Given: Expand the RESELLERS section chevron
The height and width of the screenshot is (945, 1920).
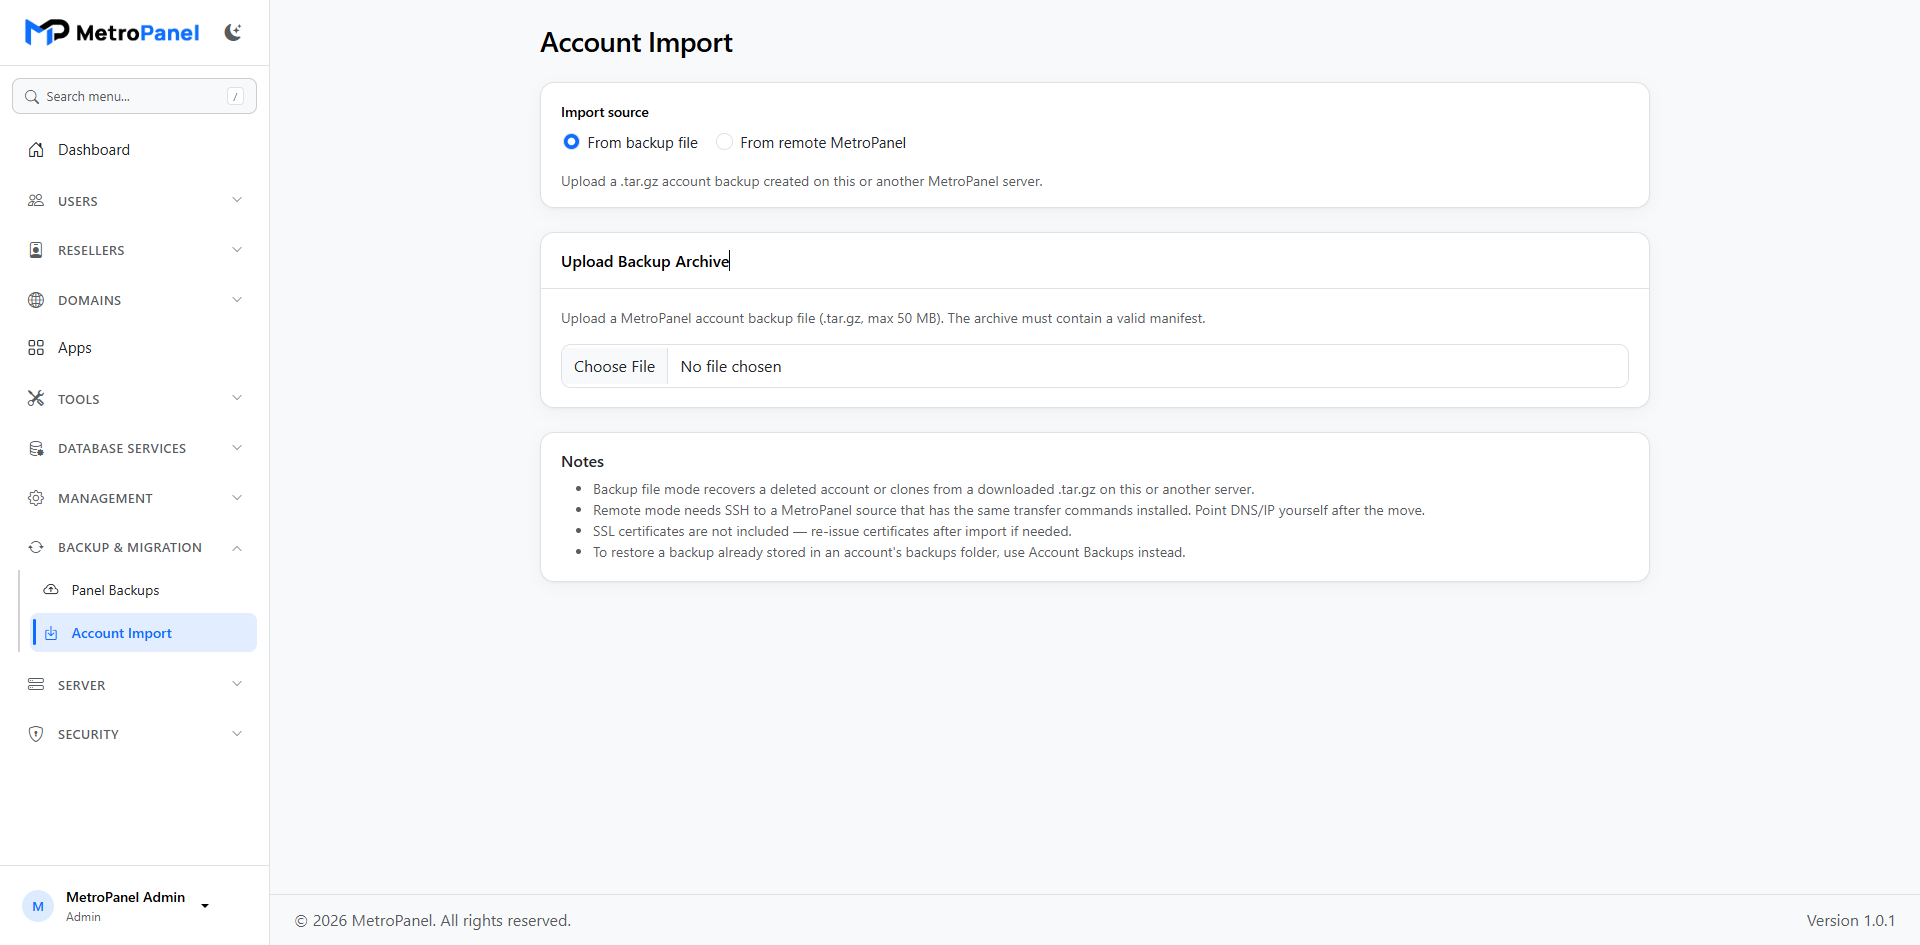Looking at the screenshot, I should pos(237,250).
